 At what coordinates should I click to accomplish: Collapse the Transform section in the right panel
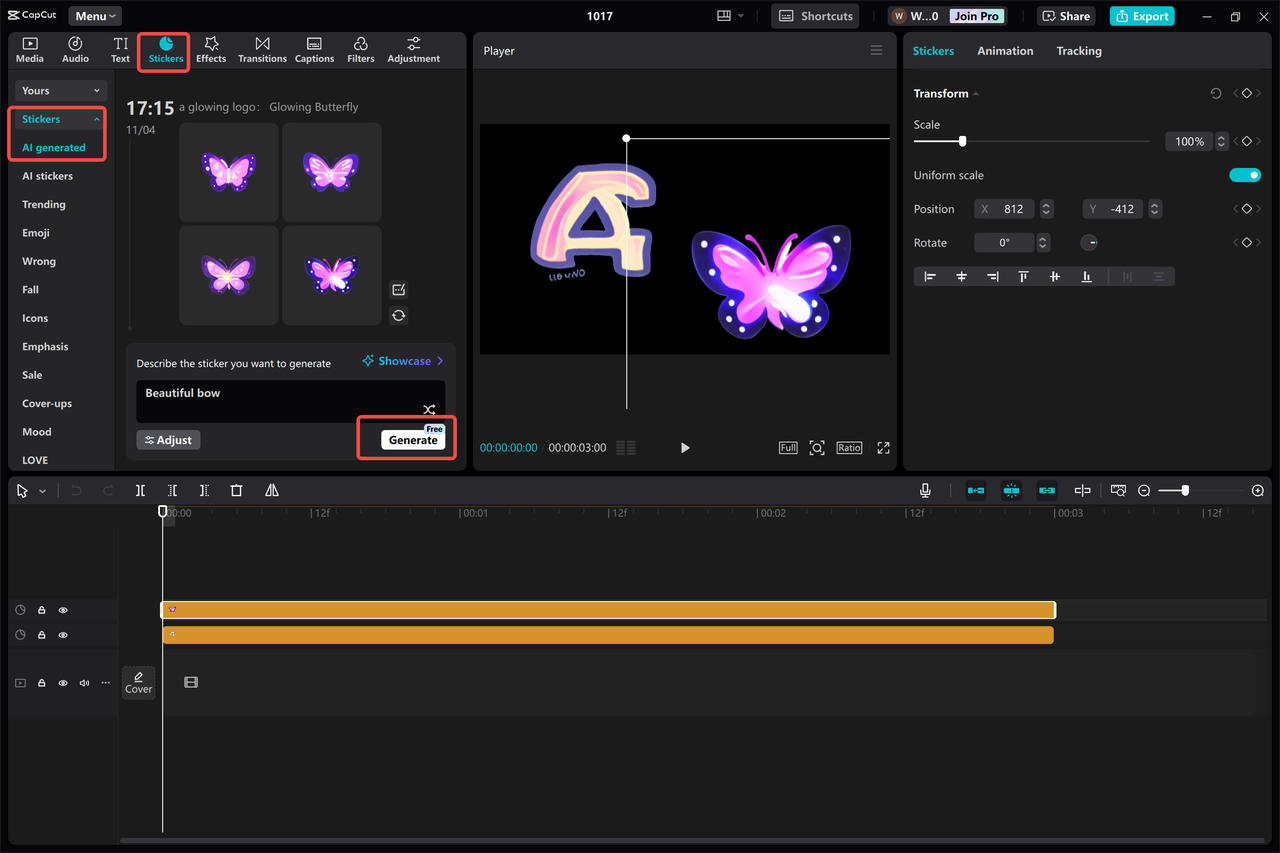(x=973, y=93)
